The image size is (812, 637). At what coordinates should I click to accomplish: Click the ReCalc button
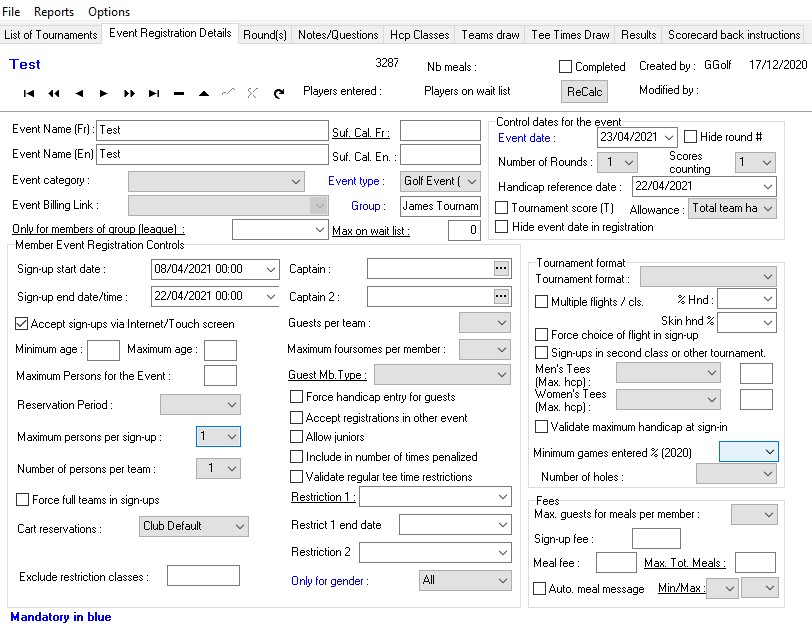click(584, 92)
